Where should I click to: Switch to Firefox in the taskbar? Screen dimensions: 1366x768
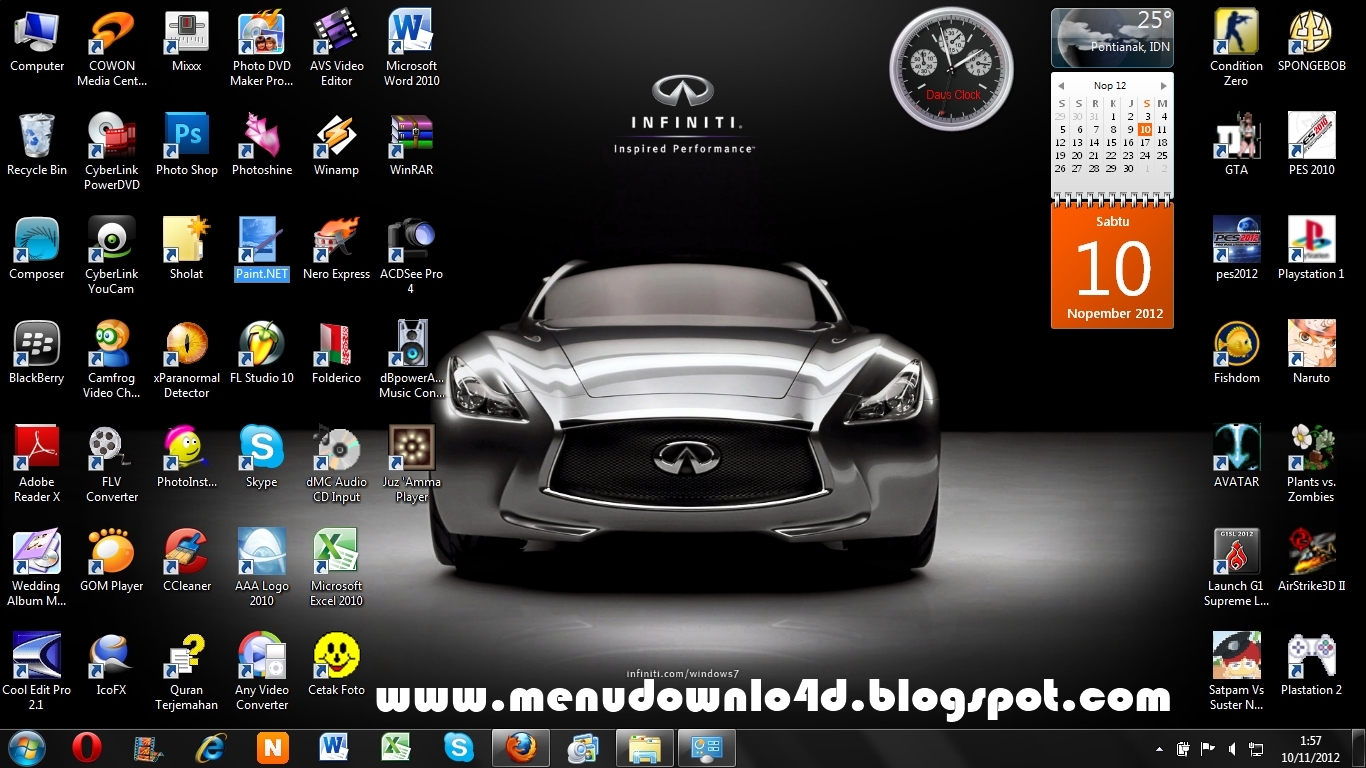[x=521, y=747]
